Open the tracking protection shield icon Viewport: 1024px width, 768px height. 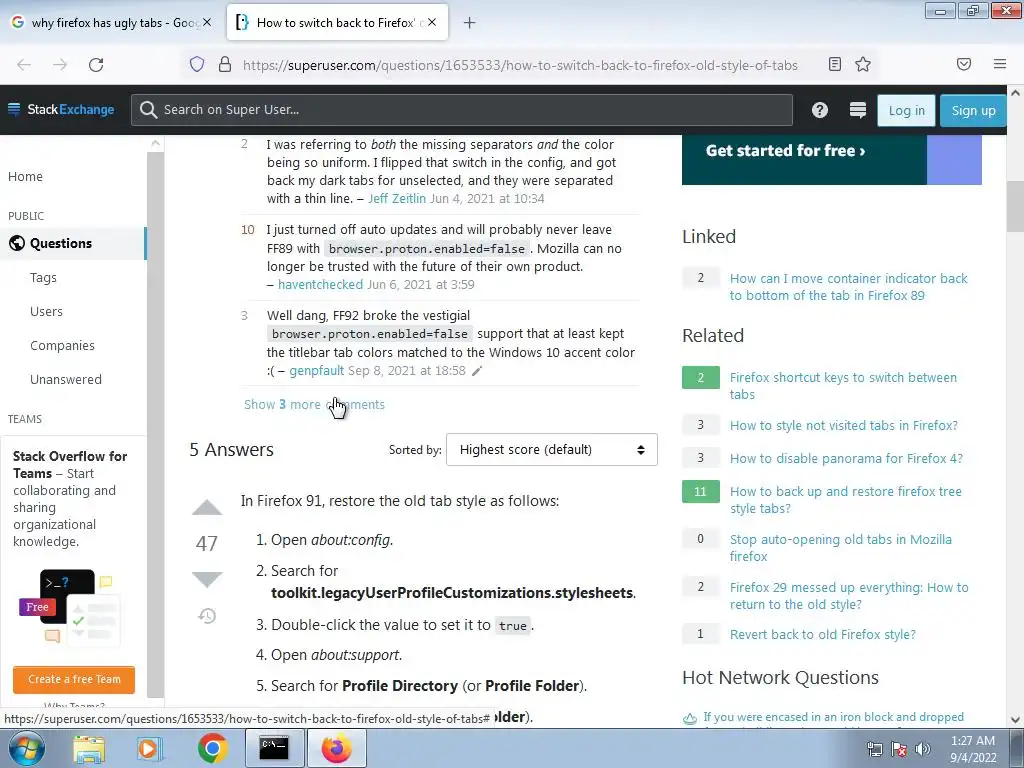coord(197,64)
